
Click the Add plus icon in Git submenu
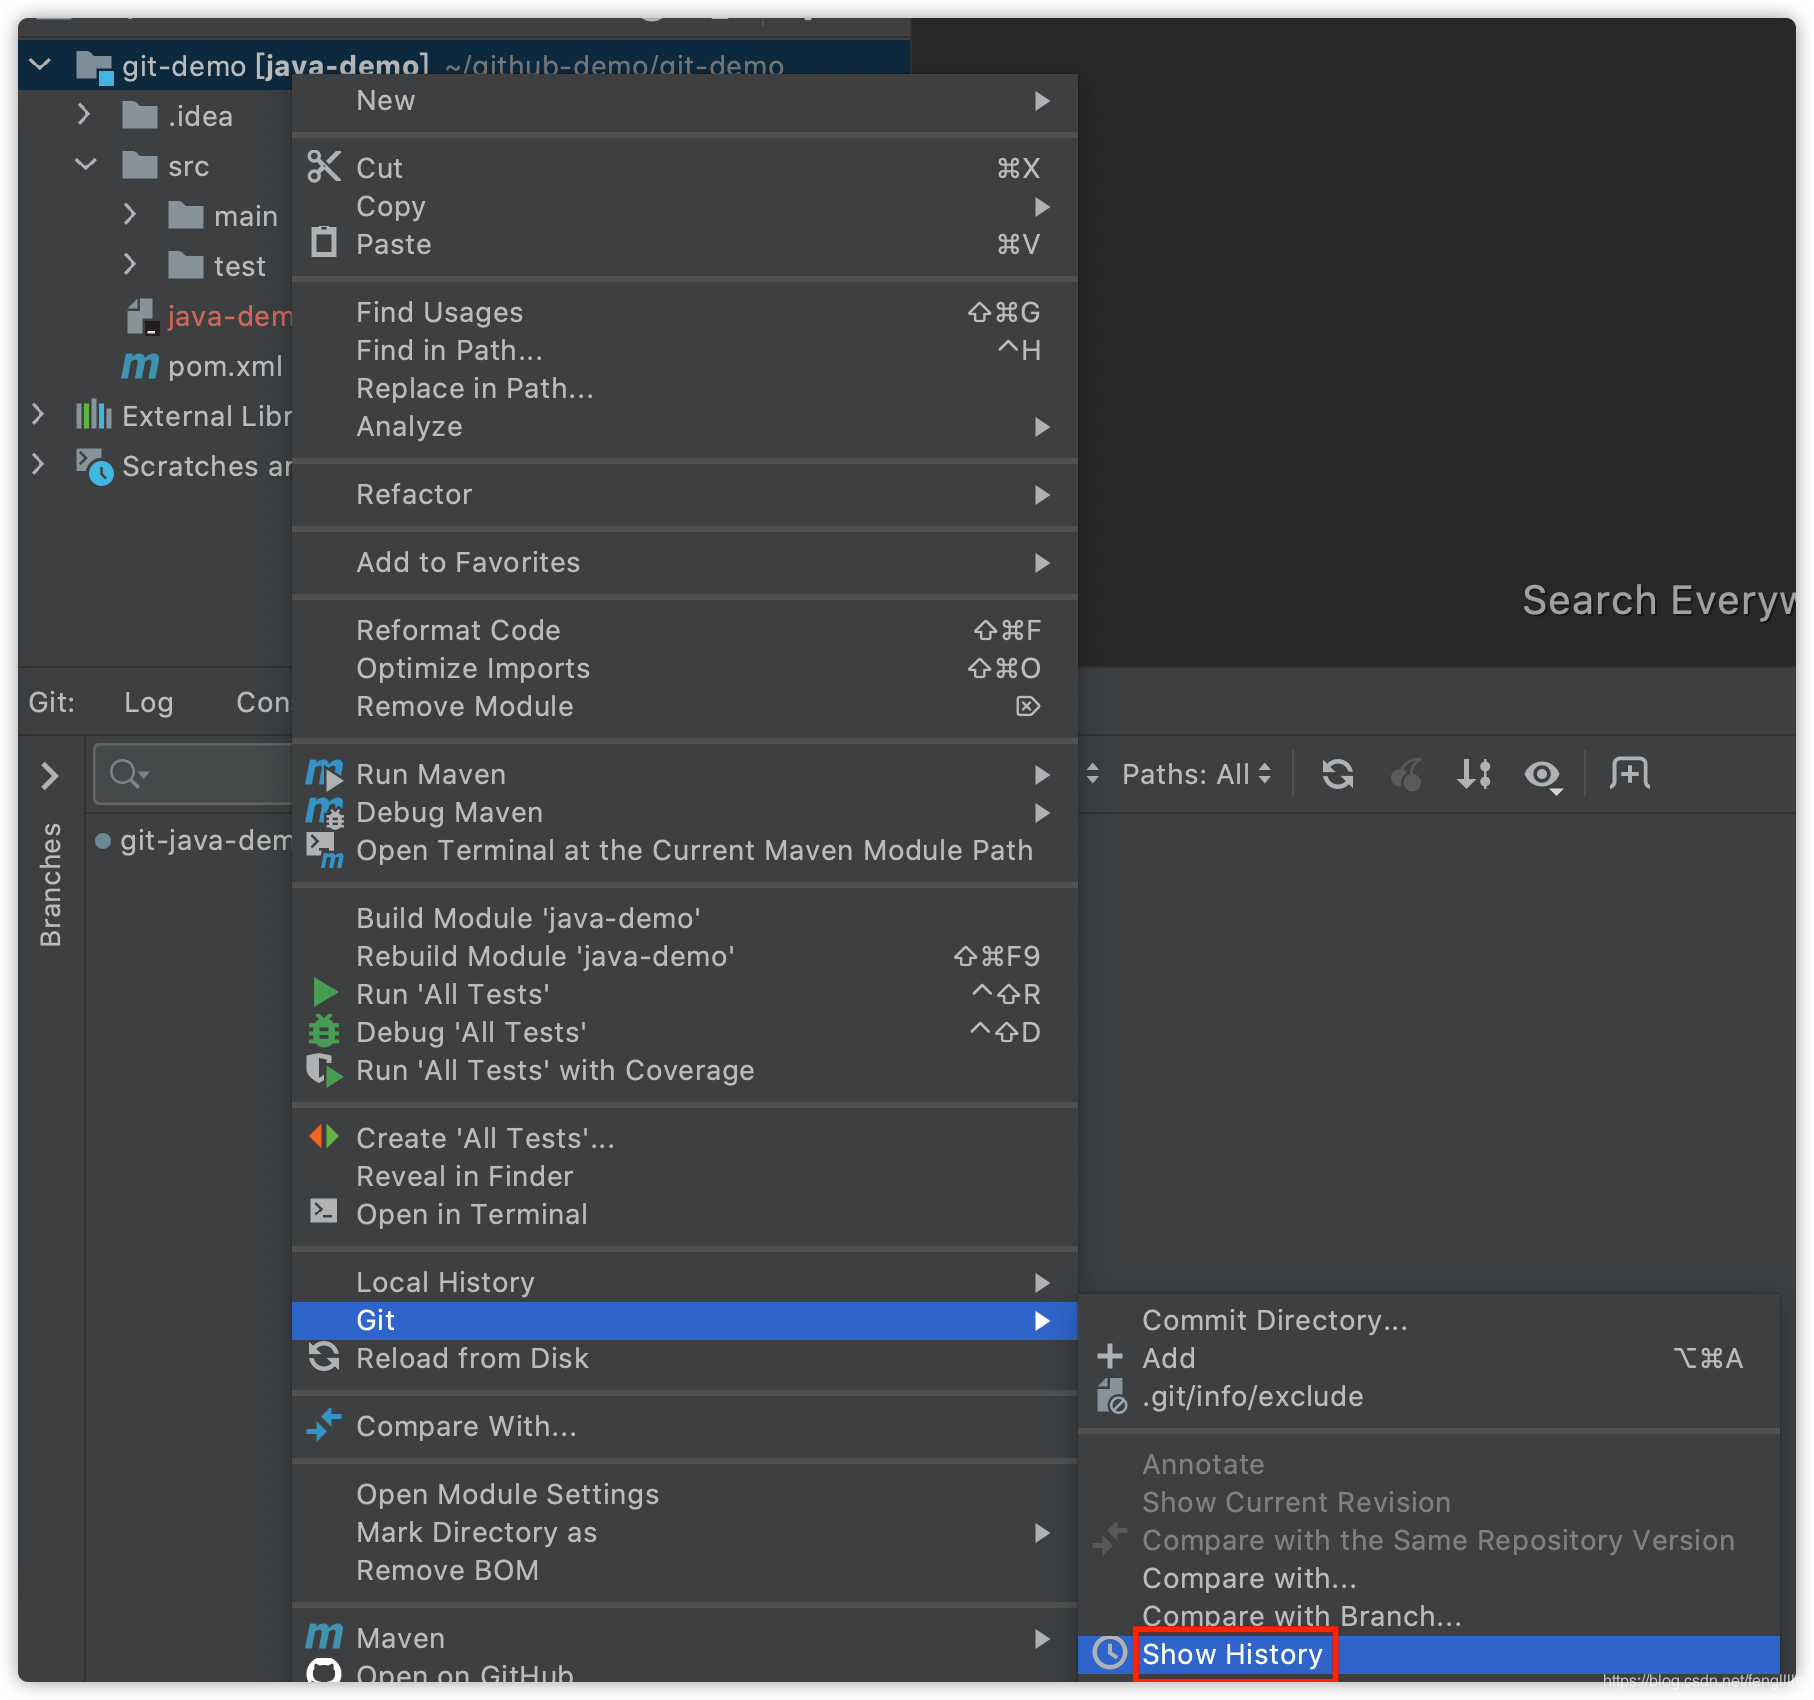click(1110, 1357)
